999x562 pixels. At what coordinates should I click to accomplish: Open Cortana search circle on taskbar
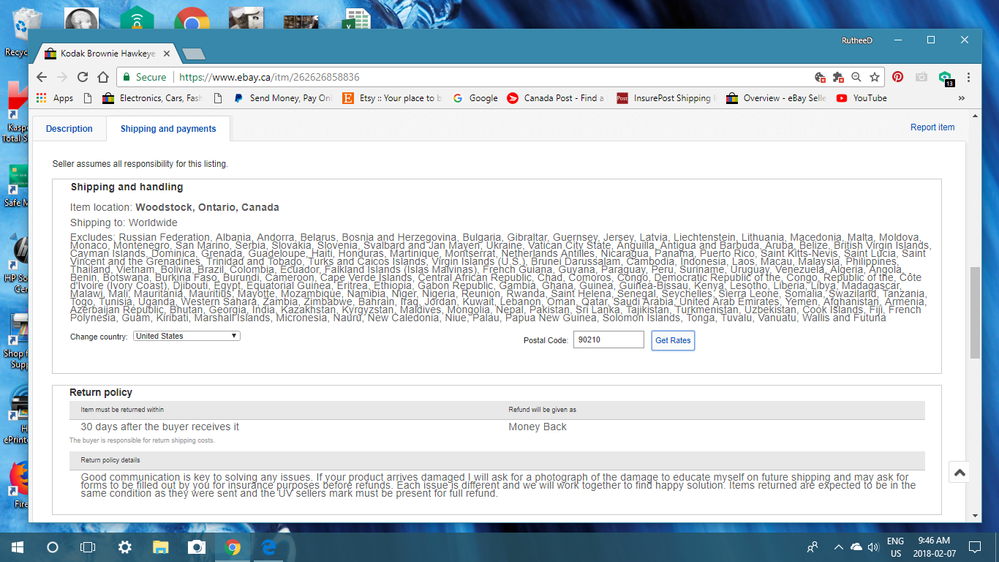tap(52, 547)
